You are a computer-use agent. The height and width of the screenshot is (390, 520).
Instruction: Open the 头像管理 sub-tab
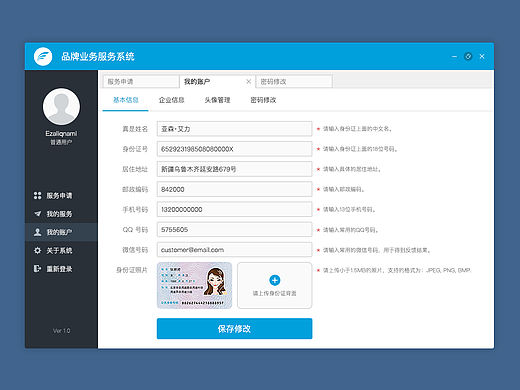pos(217,100)
